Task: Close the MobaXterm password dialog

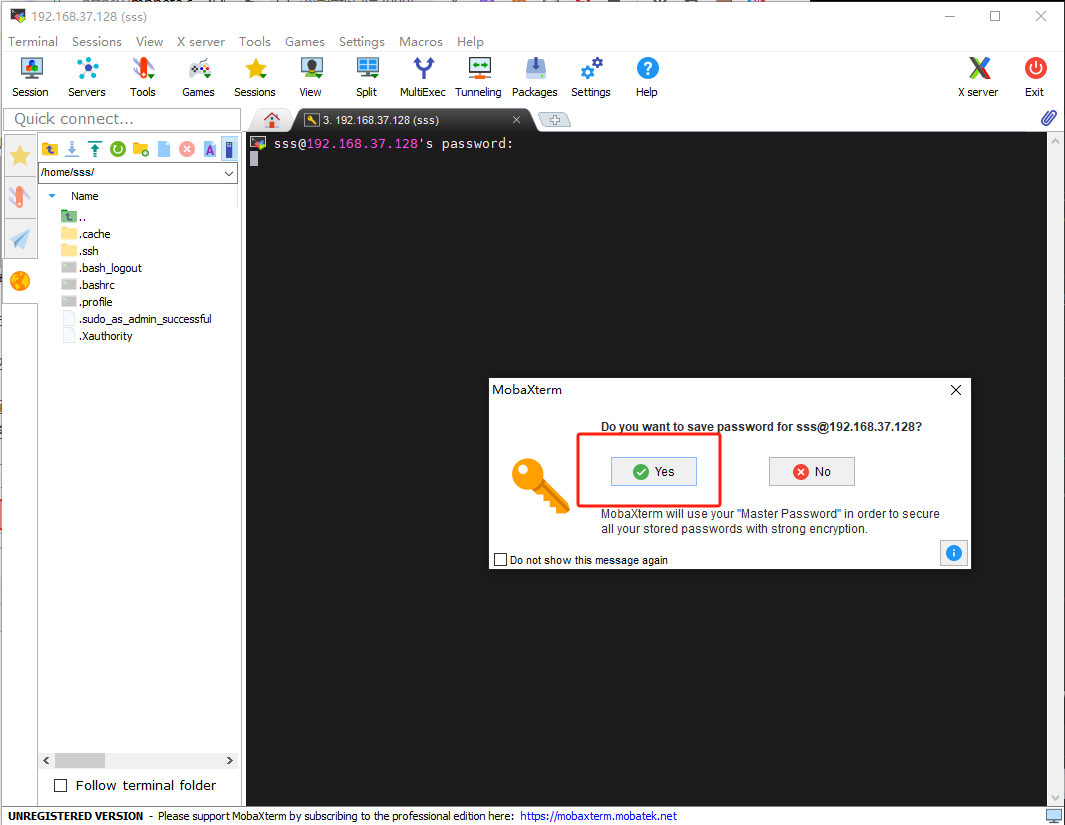Action: [x=956, y=390]
